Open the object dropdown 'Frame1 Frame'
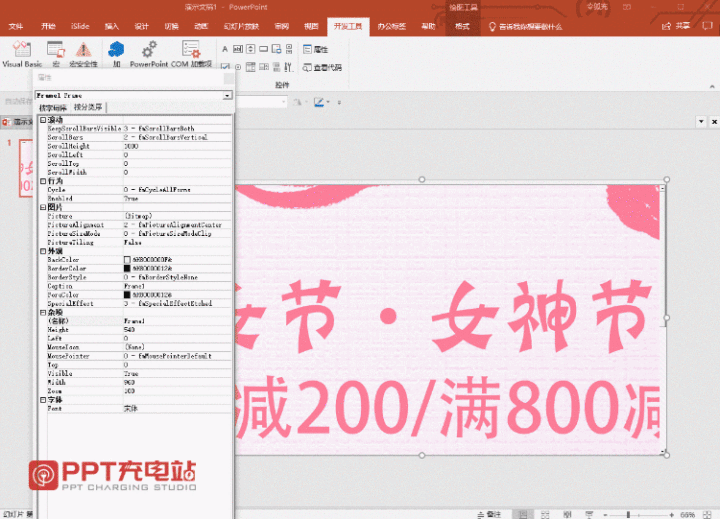 227,96
